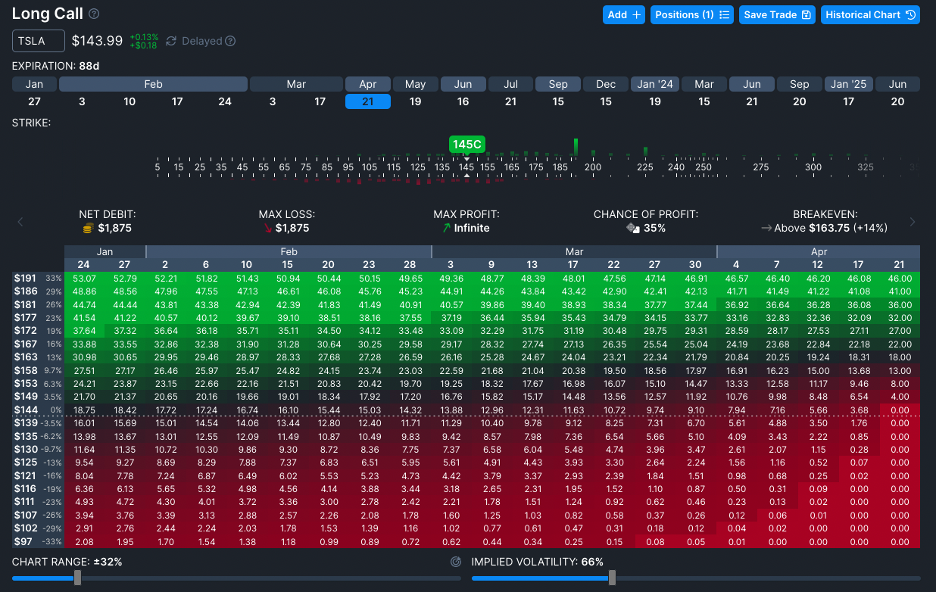
Task: Click cell value 2.08 in $97 row
Action: [x=84, y=542]
